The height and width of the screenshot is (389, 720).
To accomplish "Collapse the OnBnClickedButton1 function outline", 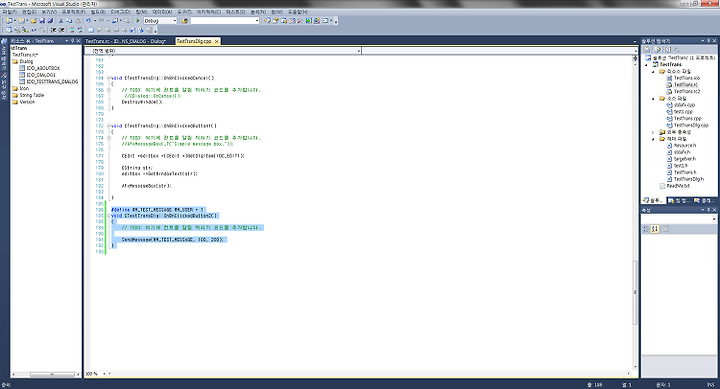I will (x=109, y=126).
